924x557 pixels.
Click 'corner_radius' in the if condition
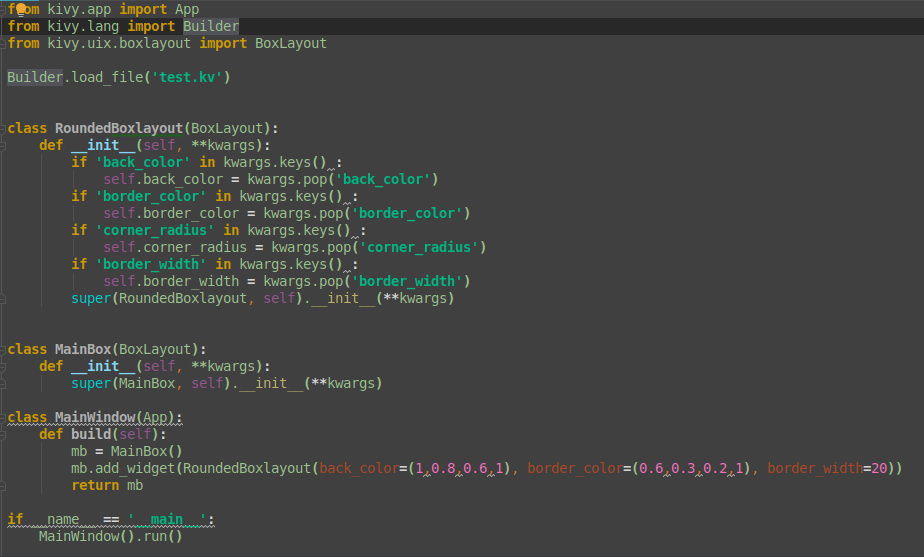(x=155, y=230)
